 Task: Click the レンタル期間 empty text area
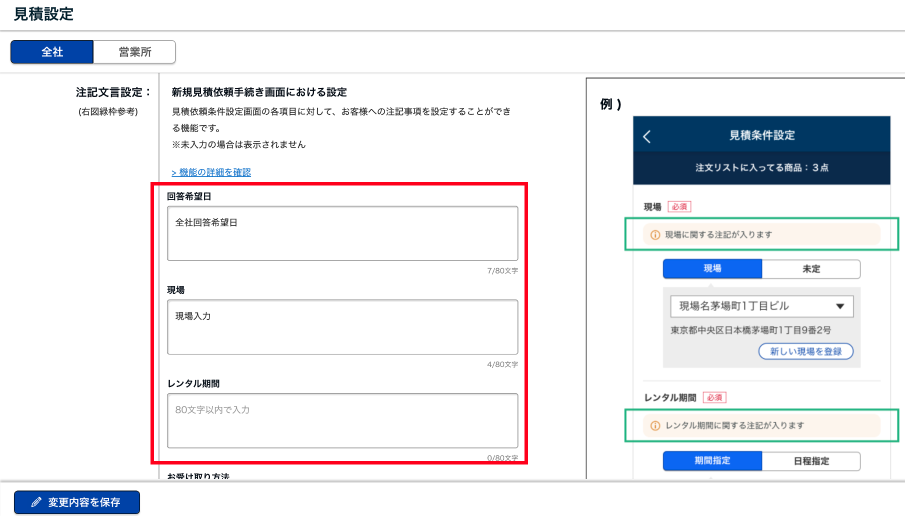(x=342, y=420)
